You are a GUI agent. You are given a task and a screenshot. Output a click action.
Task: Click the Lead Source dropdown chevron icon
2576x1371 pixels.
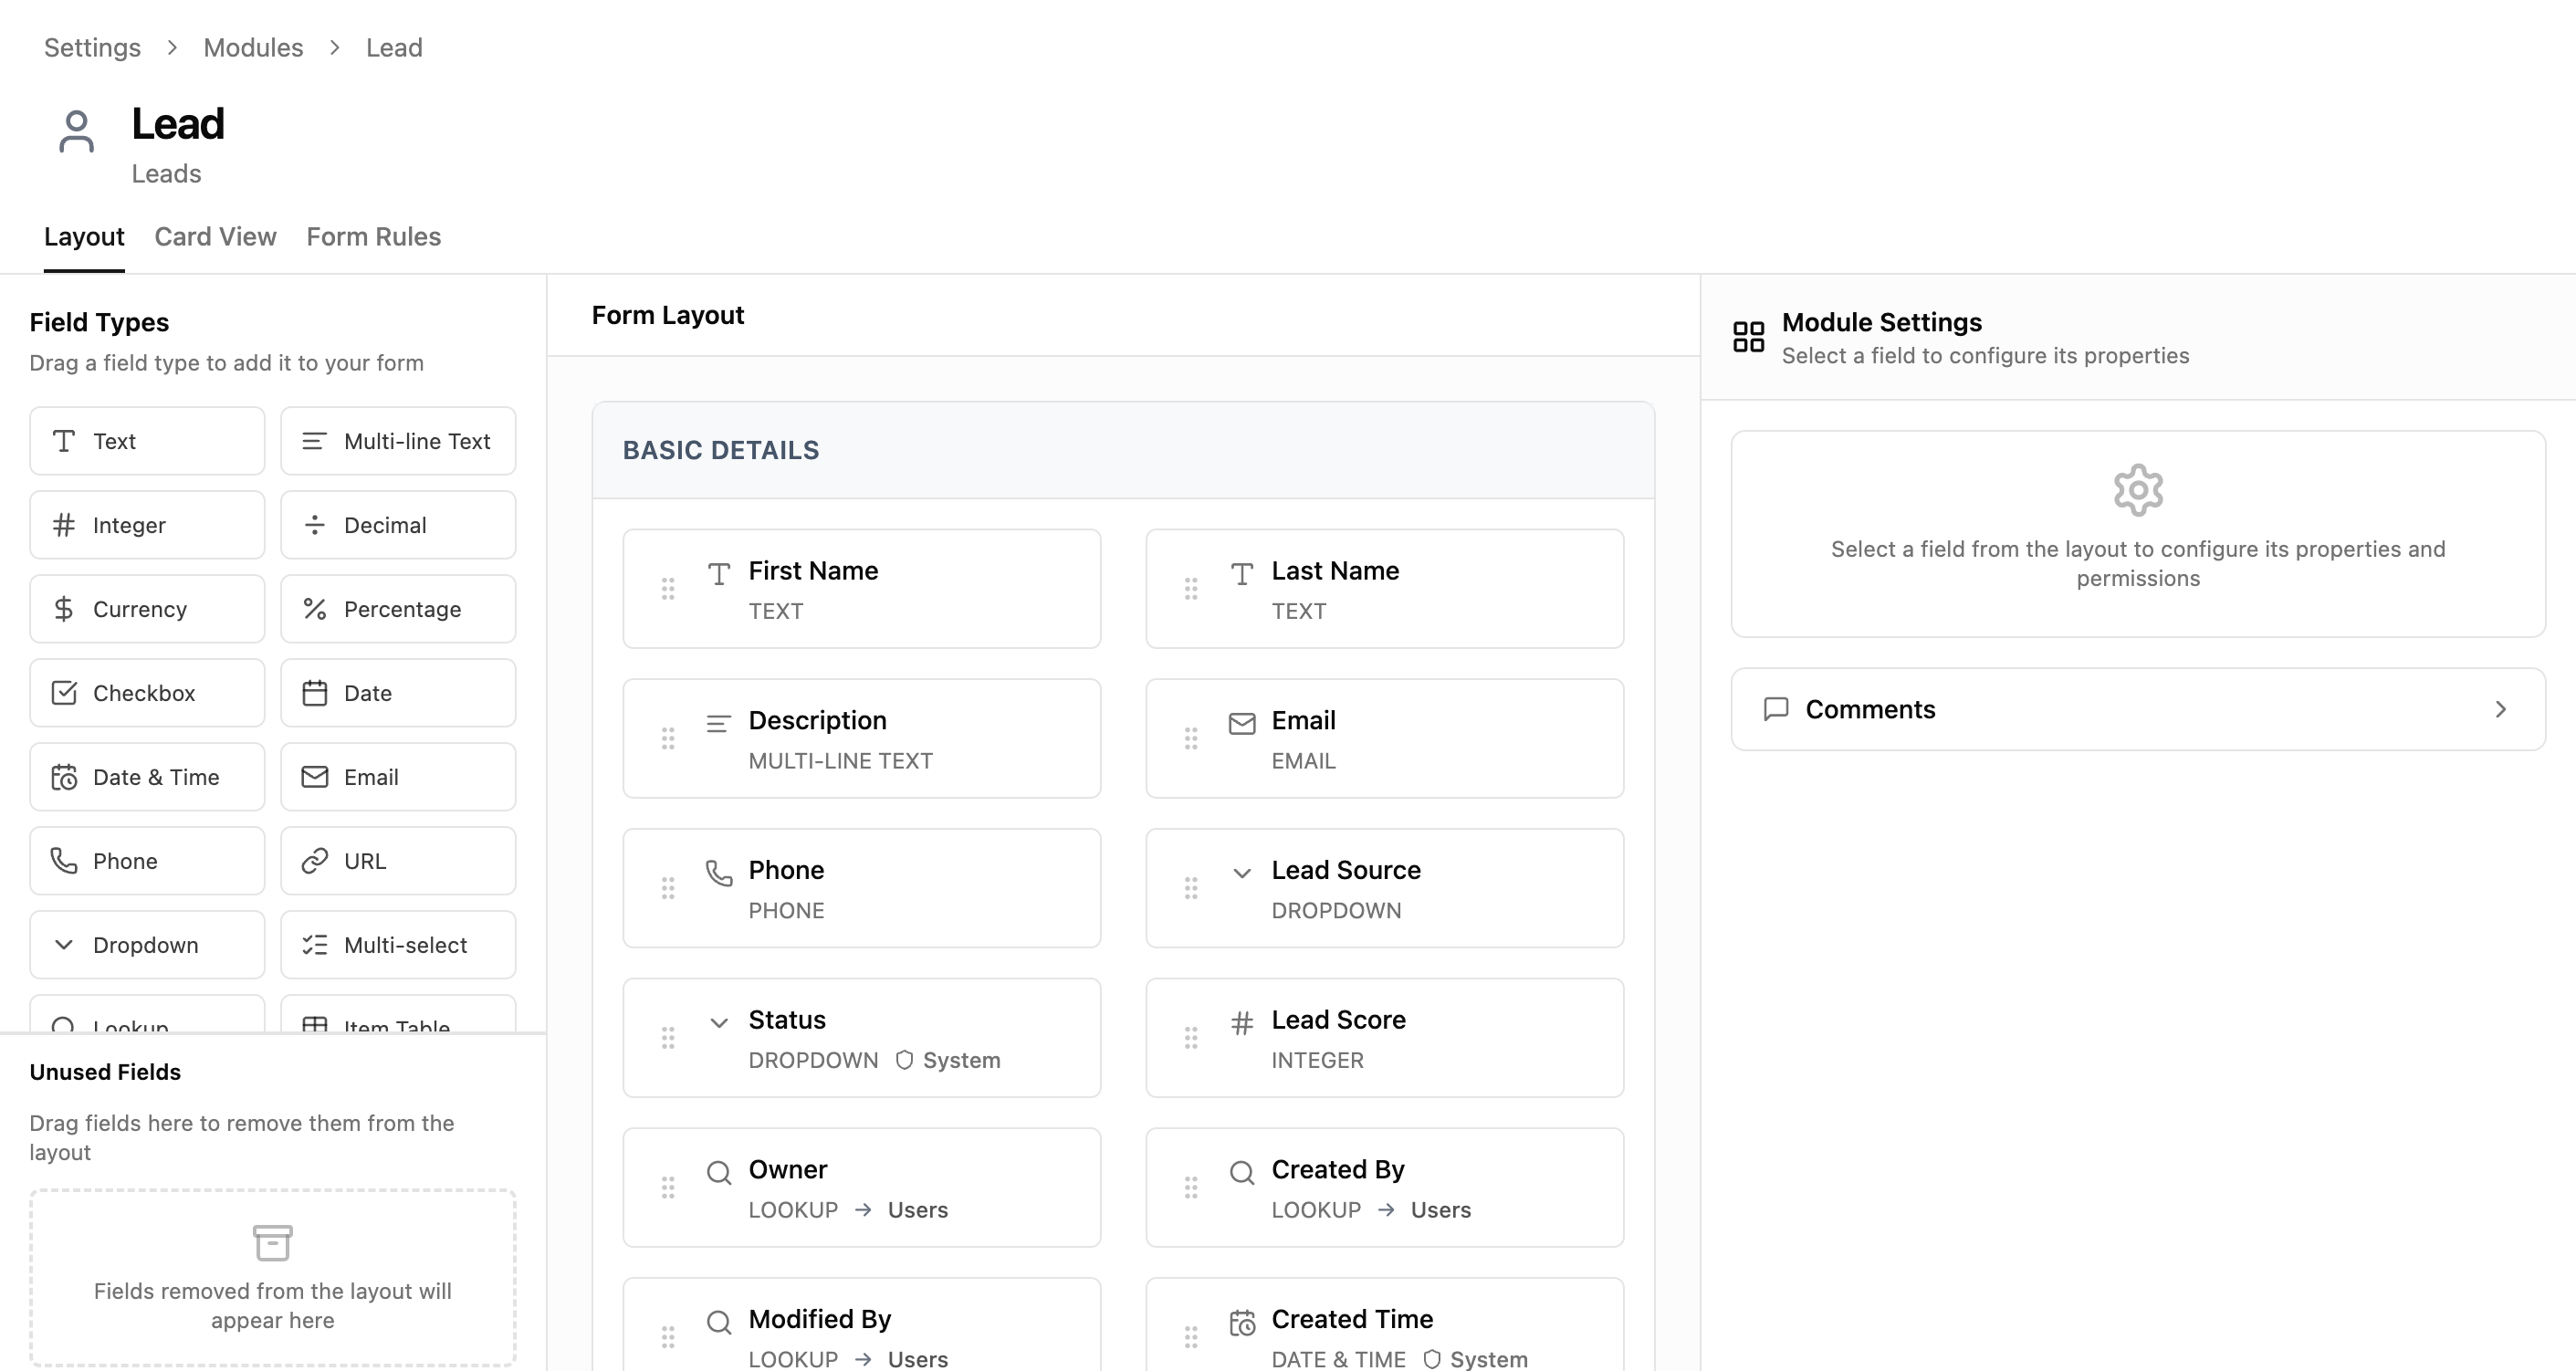coord(1242,873)
